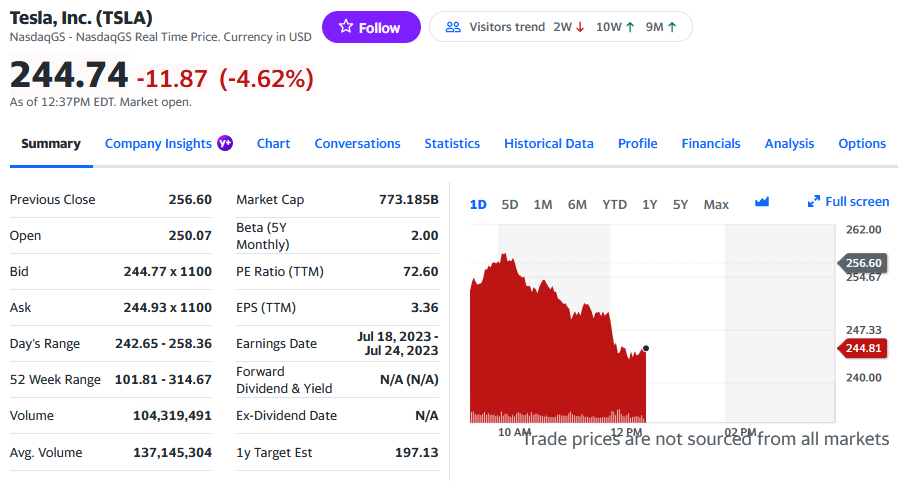Screen dimensions: 898x481
Task: Click the 244.74 current price
Action: tap(69, 75)
